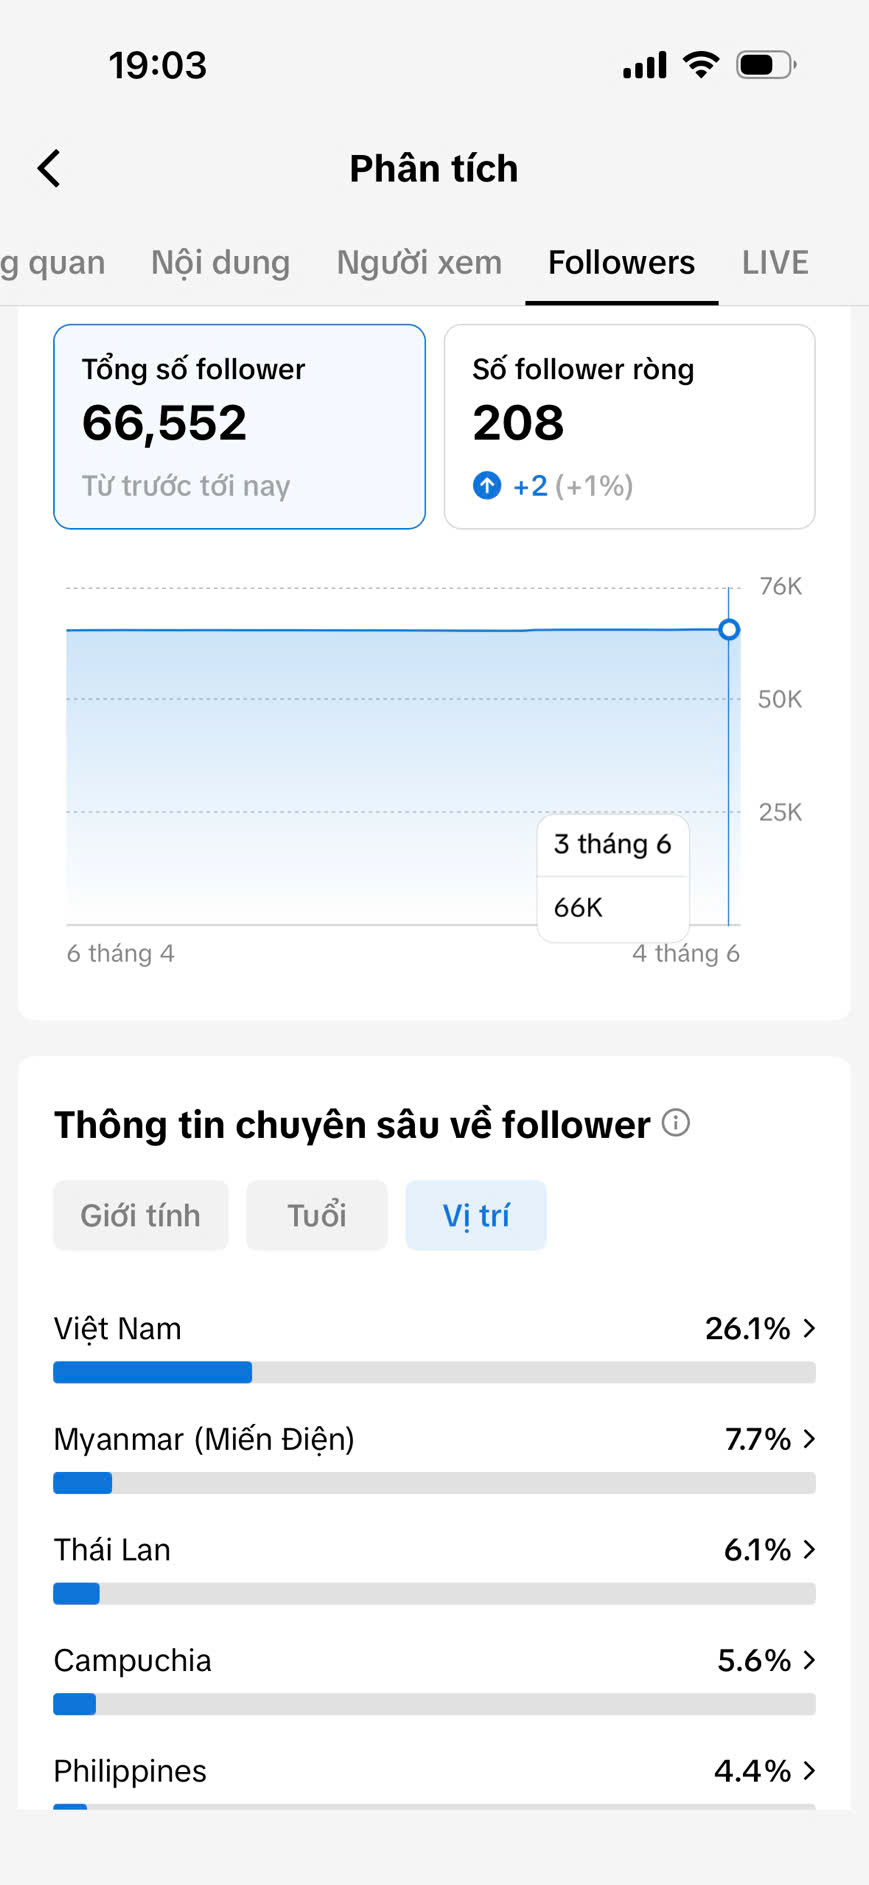Expand Campuchia location chevron
This screenshot has height=1885, width=869.
pos(809,1660)
